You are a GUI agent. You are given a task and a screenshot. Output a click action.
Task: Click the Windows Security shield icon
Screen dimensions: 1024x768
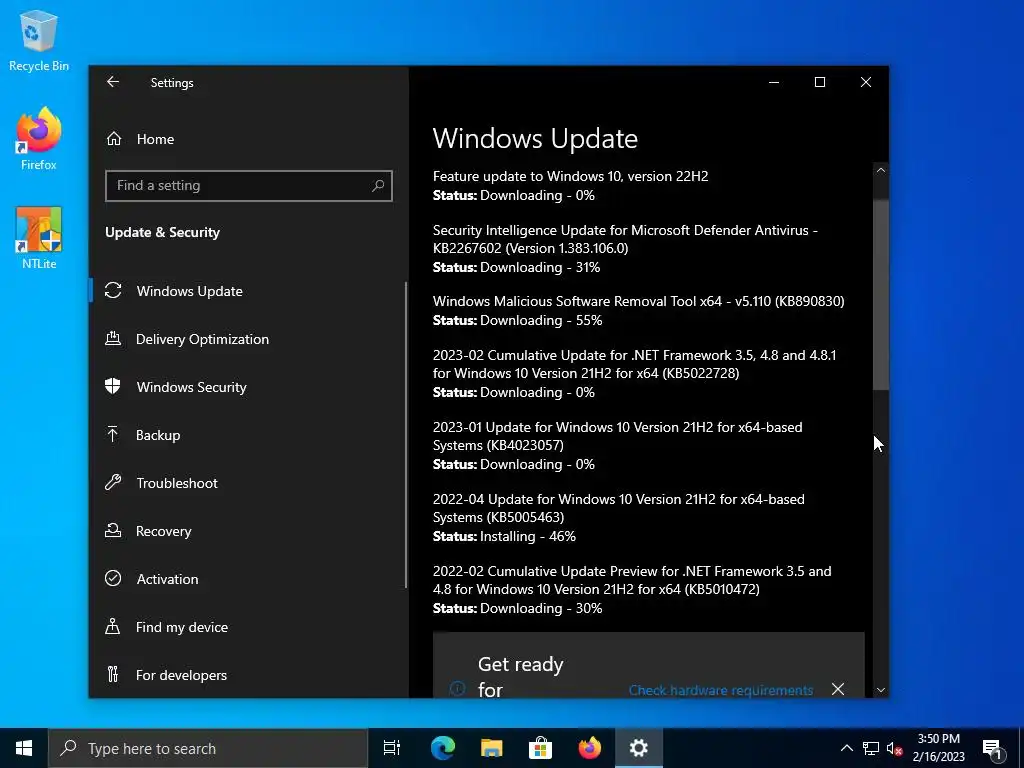coord(112,386)
